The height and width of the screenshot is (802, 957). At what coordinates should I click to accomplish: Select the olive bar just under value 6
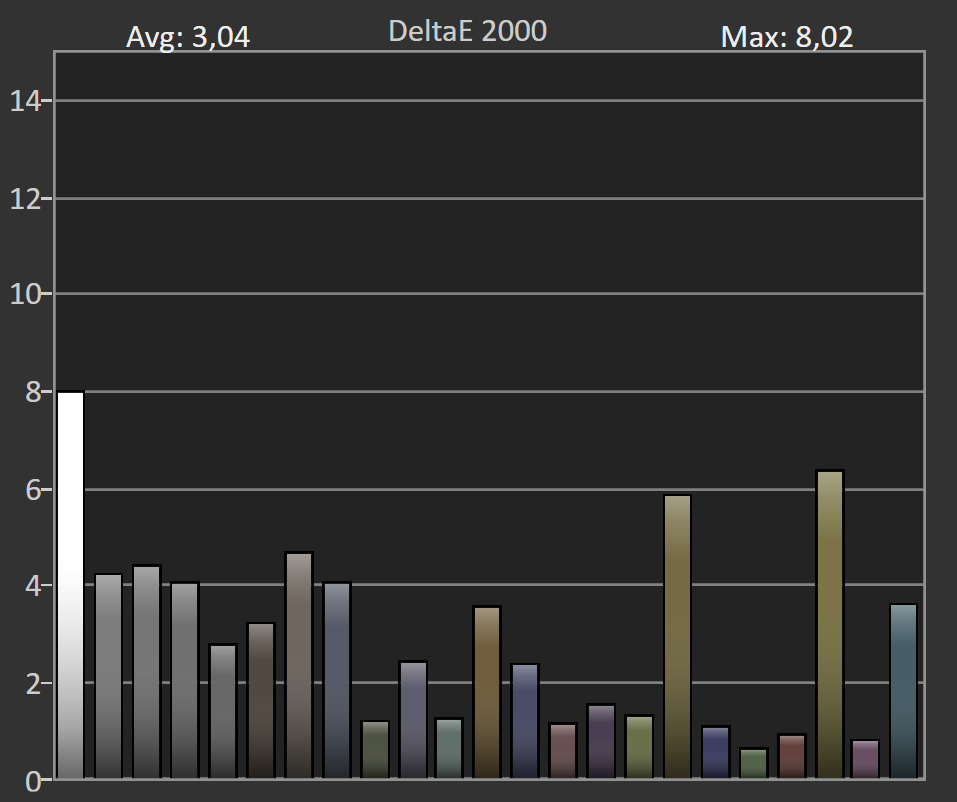[x=677, y=636]
